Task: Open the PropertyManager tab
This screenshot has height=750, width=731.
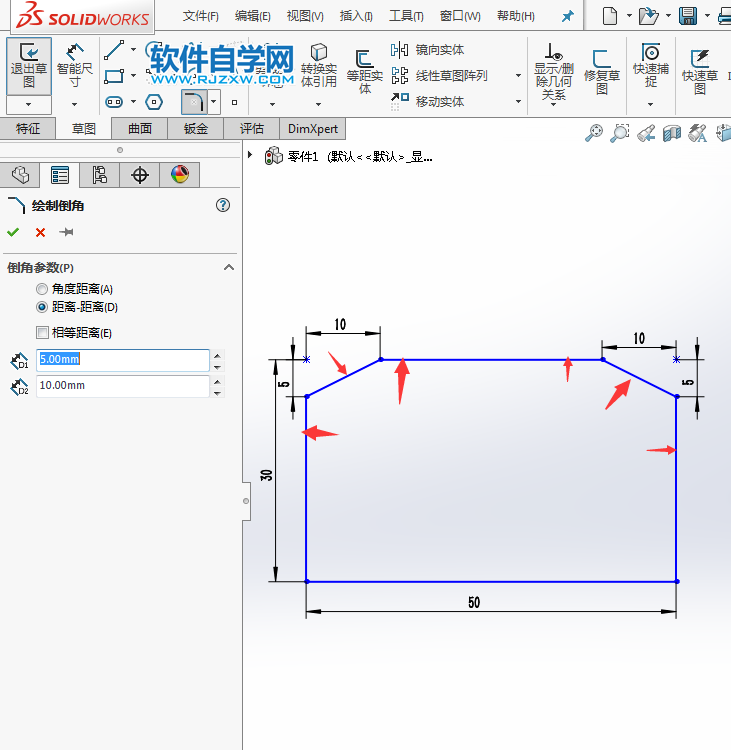Action: (x=60, y=175)
